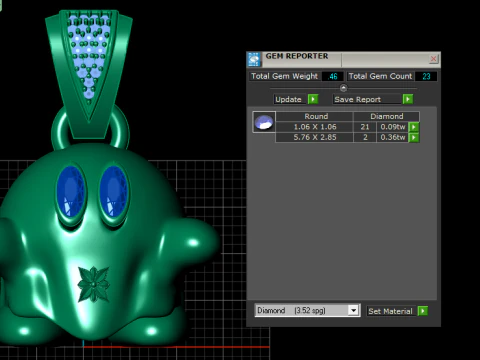Click the 0.09tw weight value
Viewport: 480px width, 360px height.
(393, 127)
